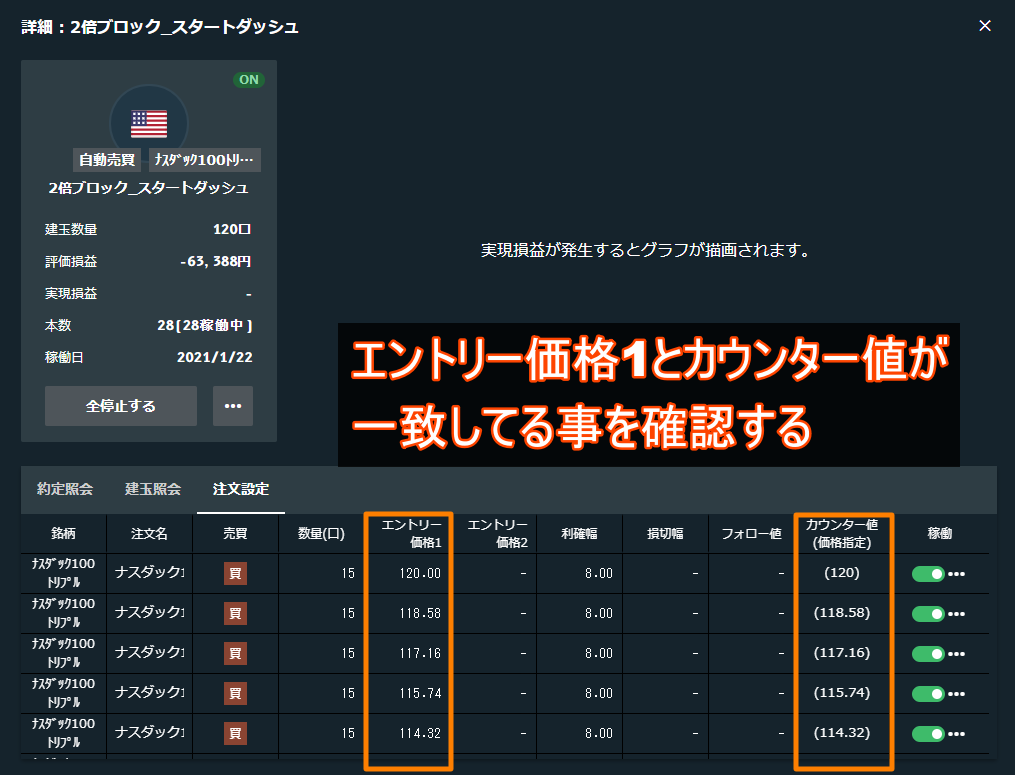Toggle the 稼働 switch for the 117.16 order
The width and height of the screenshot is (1015, 775).
click(x=928, y=654)
